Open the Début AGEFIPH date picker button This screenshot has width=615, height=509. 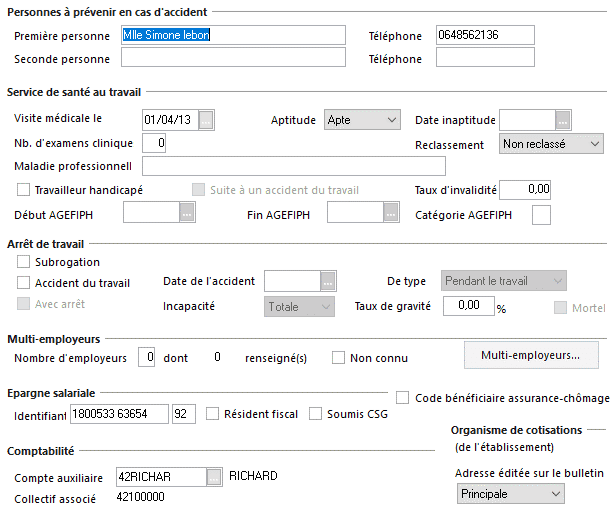pyautogui.click(x=186, y=212)
